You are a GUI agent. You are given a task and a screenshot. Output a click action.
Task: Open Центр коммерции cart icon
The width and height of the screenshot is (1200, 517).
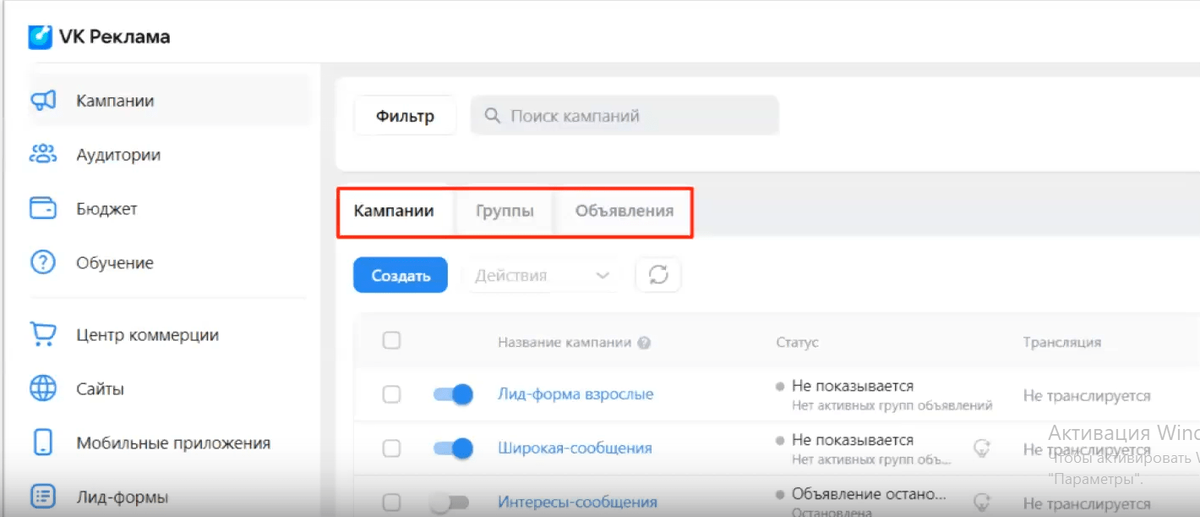pyautogui.click(x=42, y=334)
